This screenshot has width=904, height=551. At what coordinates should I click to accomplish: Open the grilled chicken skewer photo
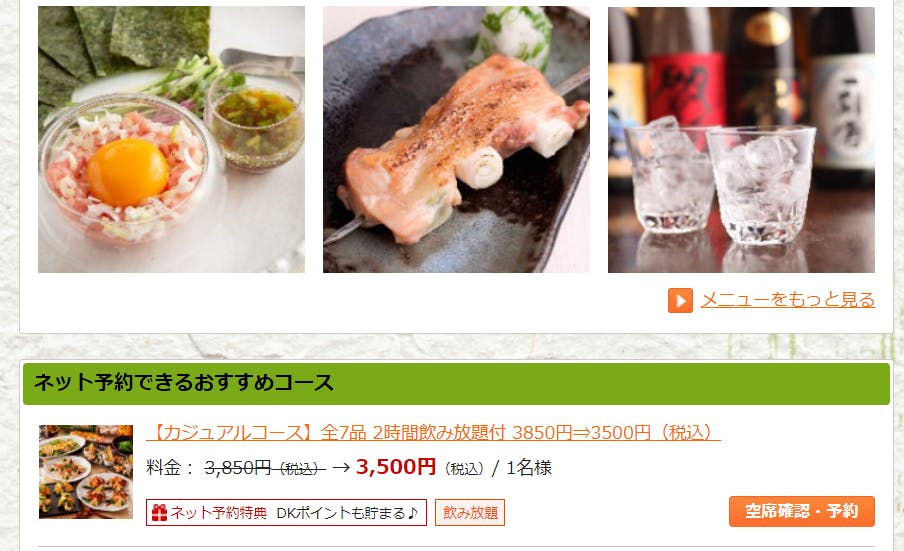pos(456,139)
